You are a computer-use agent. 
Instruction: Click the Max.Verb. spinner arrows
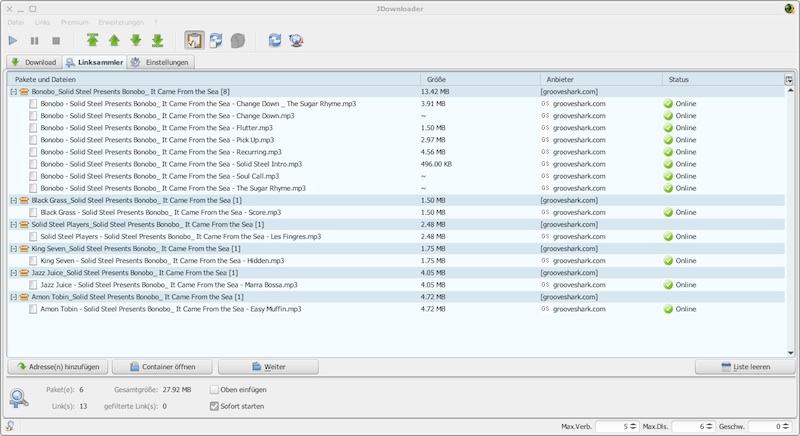point(633,426)
